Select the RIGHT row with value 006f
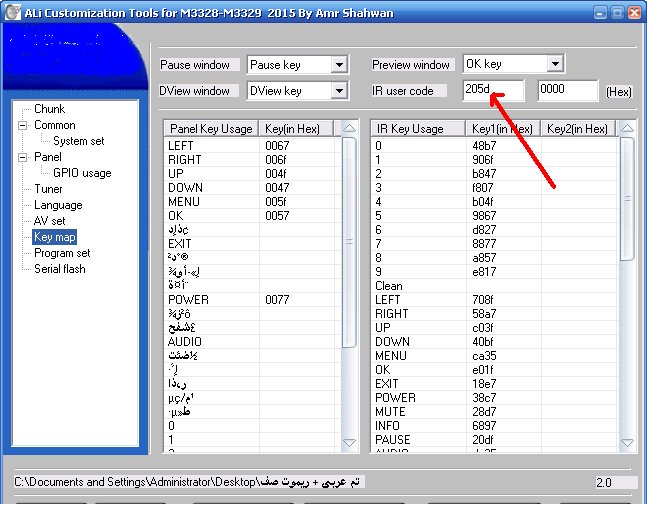Image resolution: width=647 pixels, height=505 pixels. point(253,160)
